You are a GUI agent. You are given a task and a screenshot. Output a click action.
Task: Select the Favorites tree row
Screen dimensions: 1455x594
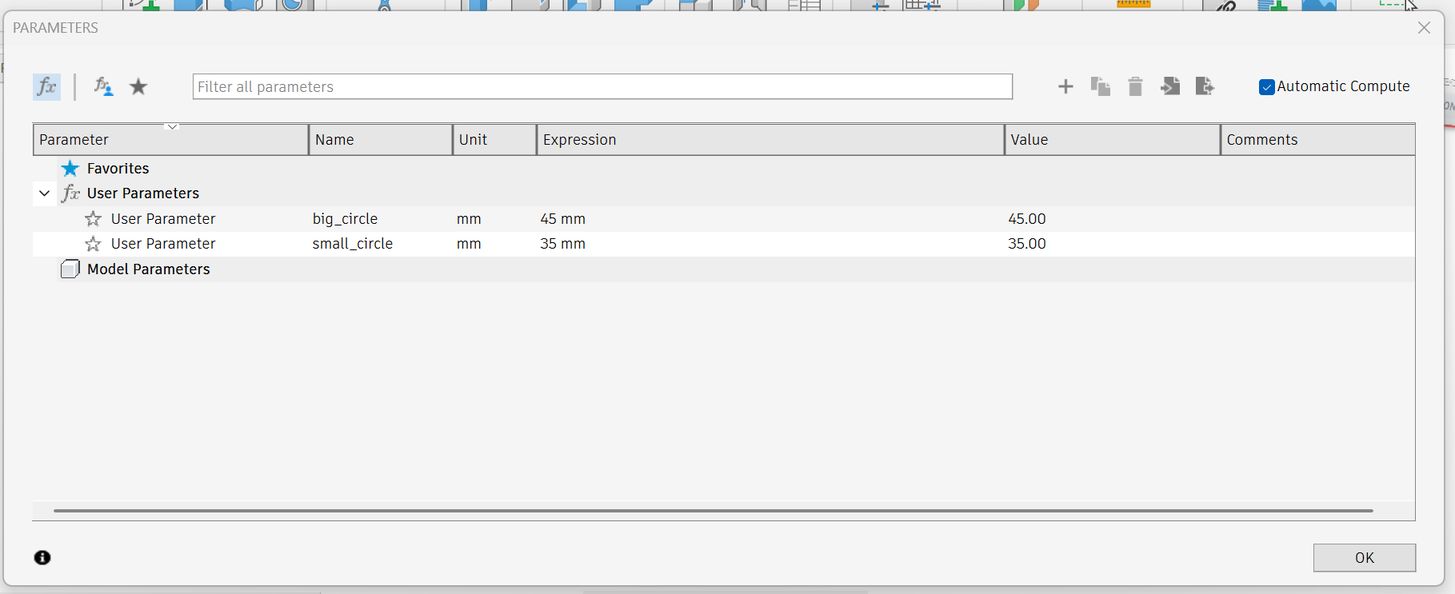pyautogui.click(x=724, y=168)
